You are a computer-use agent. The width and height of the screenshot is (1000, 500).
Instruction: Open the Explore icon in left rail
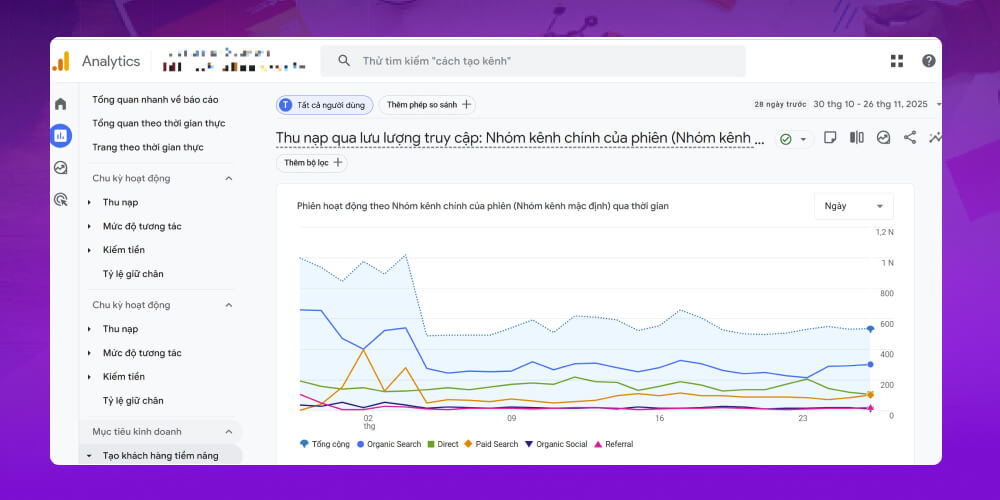pos(61,167)
